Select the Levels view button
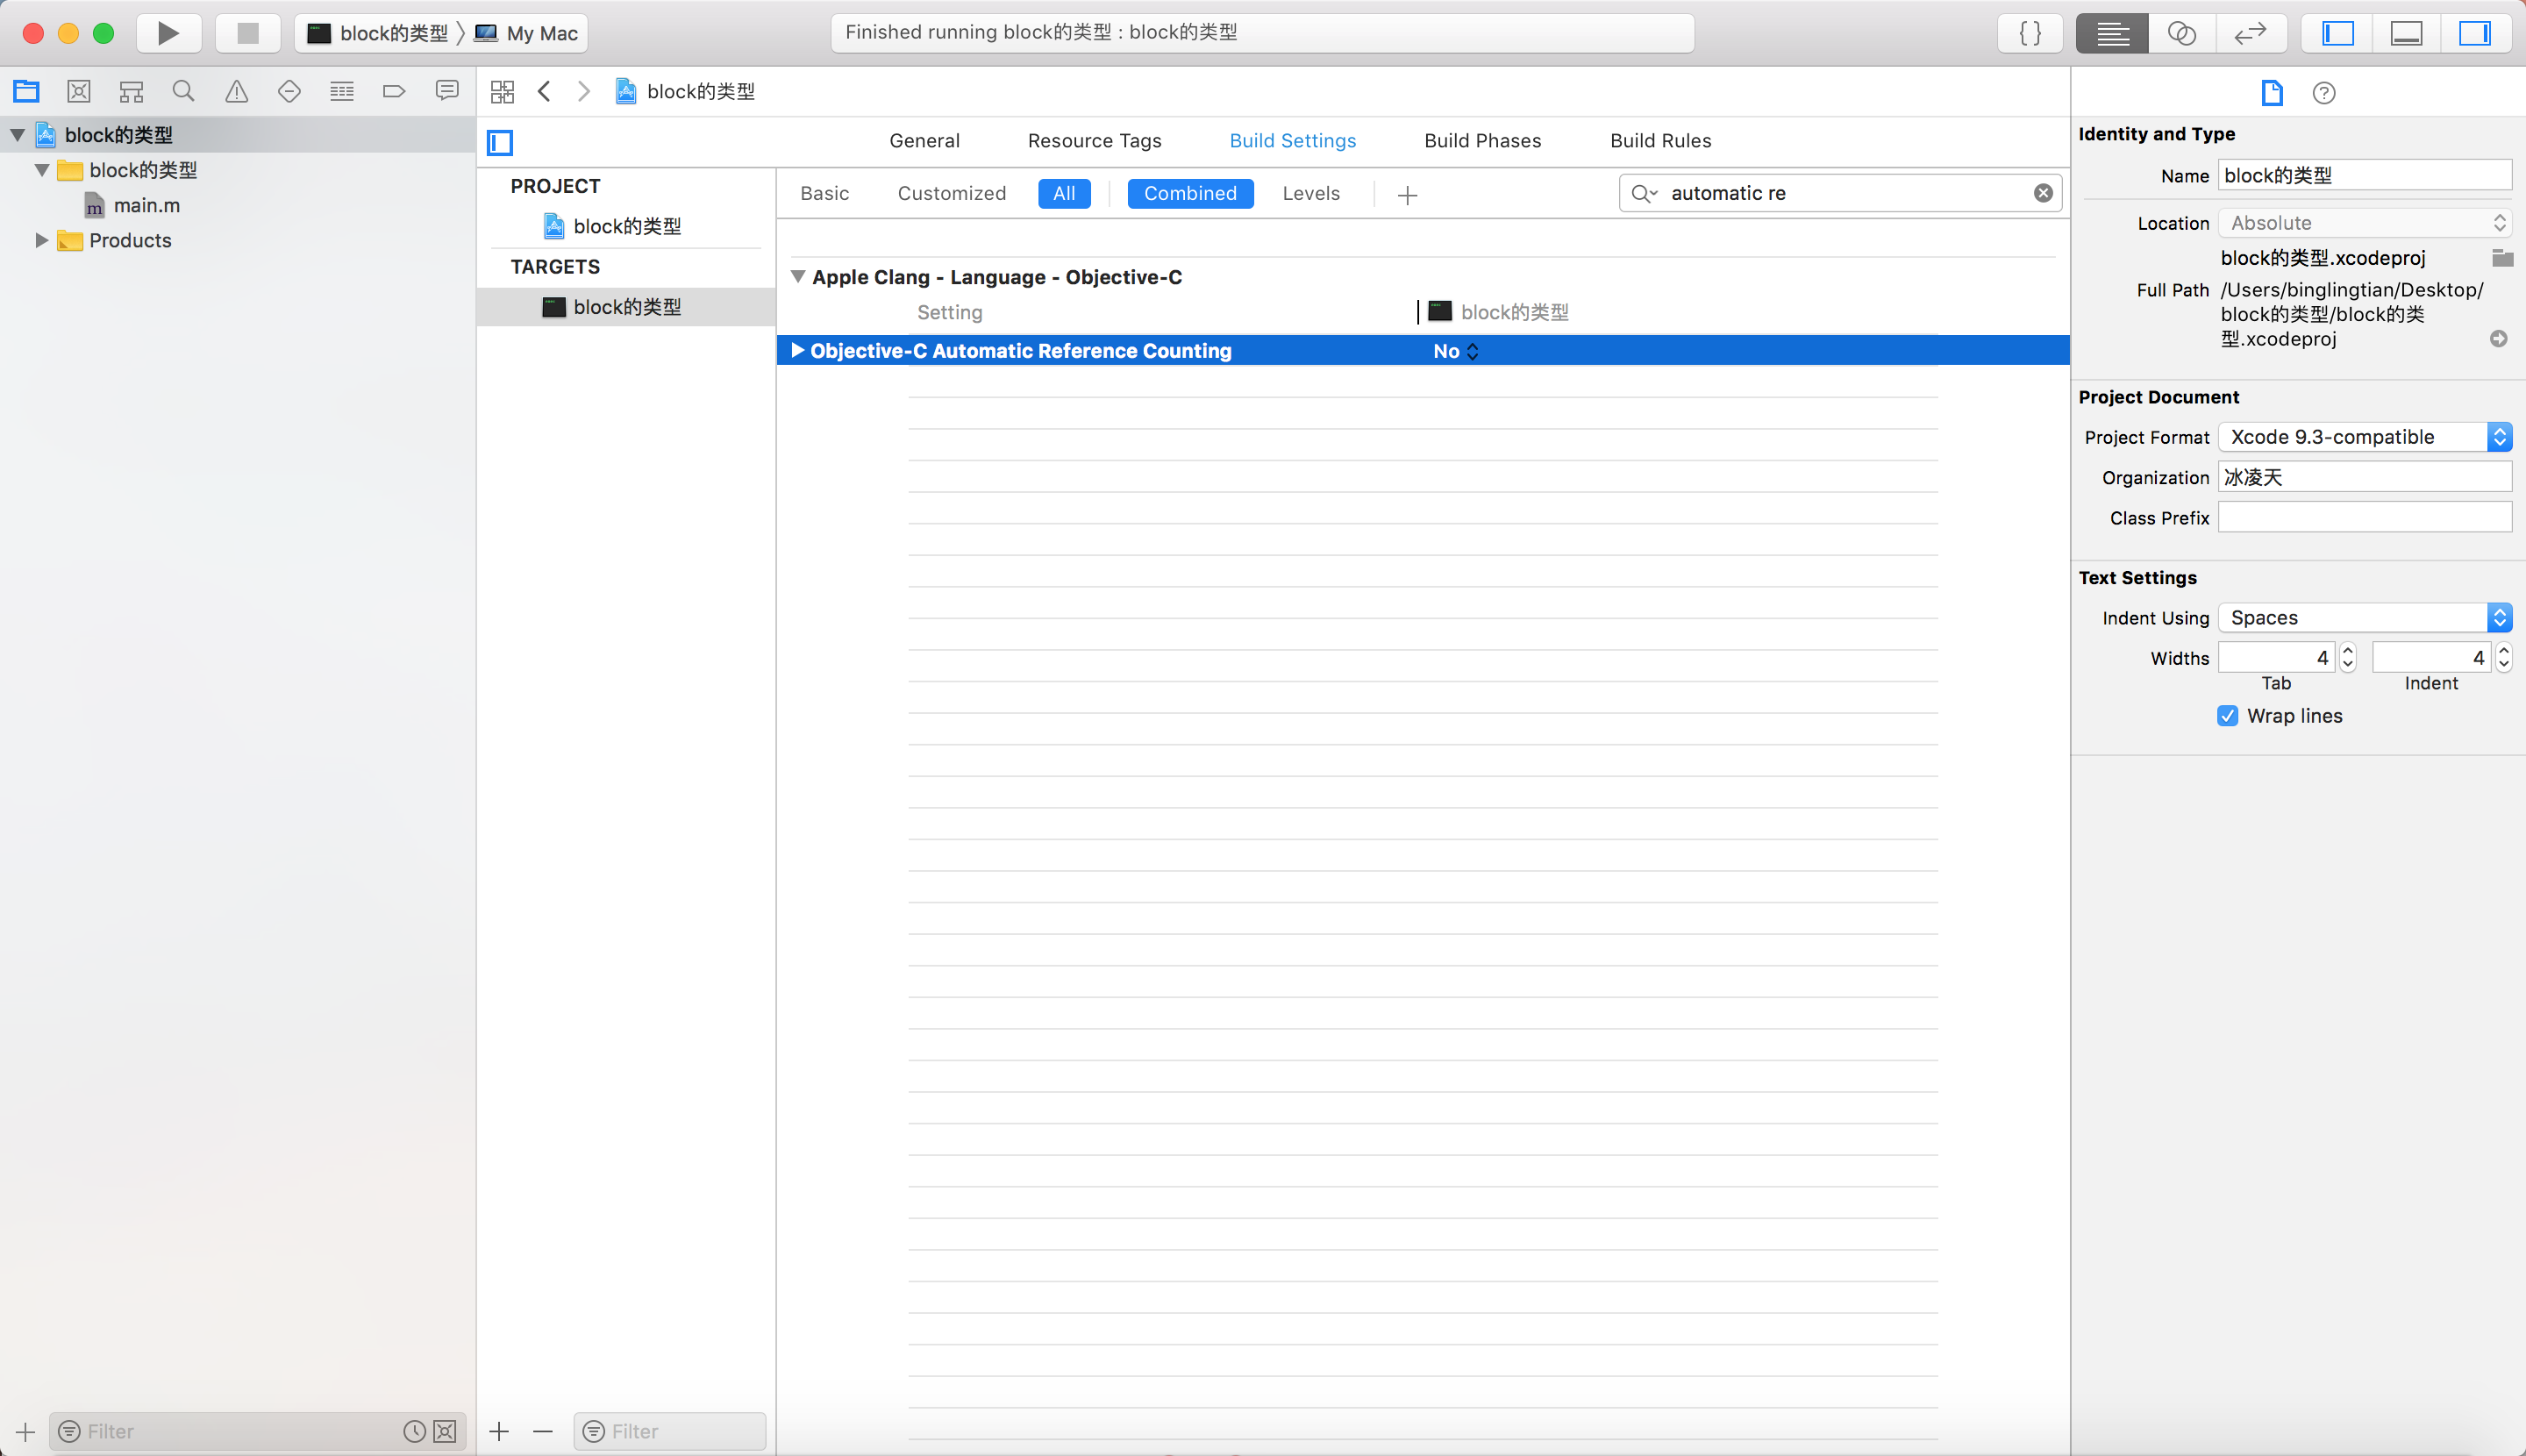2526x1456 pixels. [x=1310, y=193]
